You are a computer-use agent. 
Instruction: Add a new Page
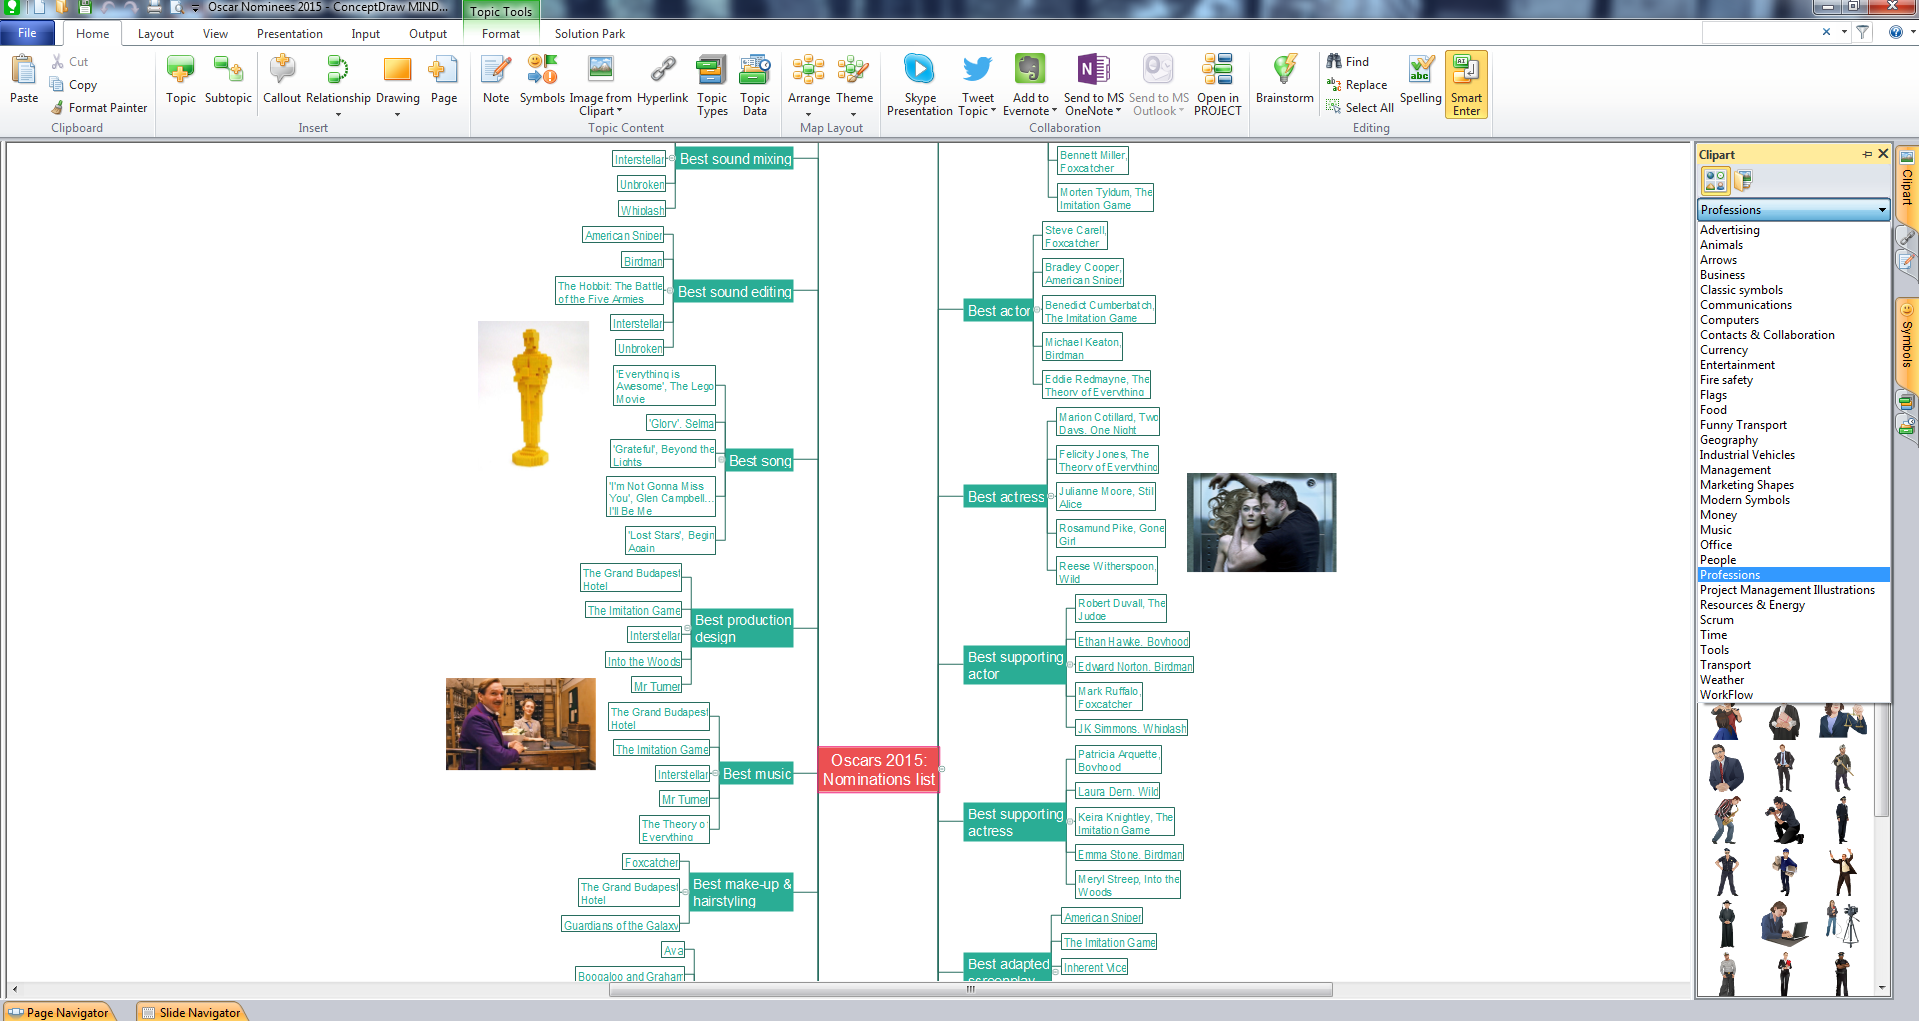[x=444, y=80]
